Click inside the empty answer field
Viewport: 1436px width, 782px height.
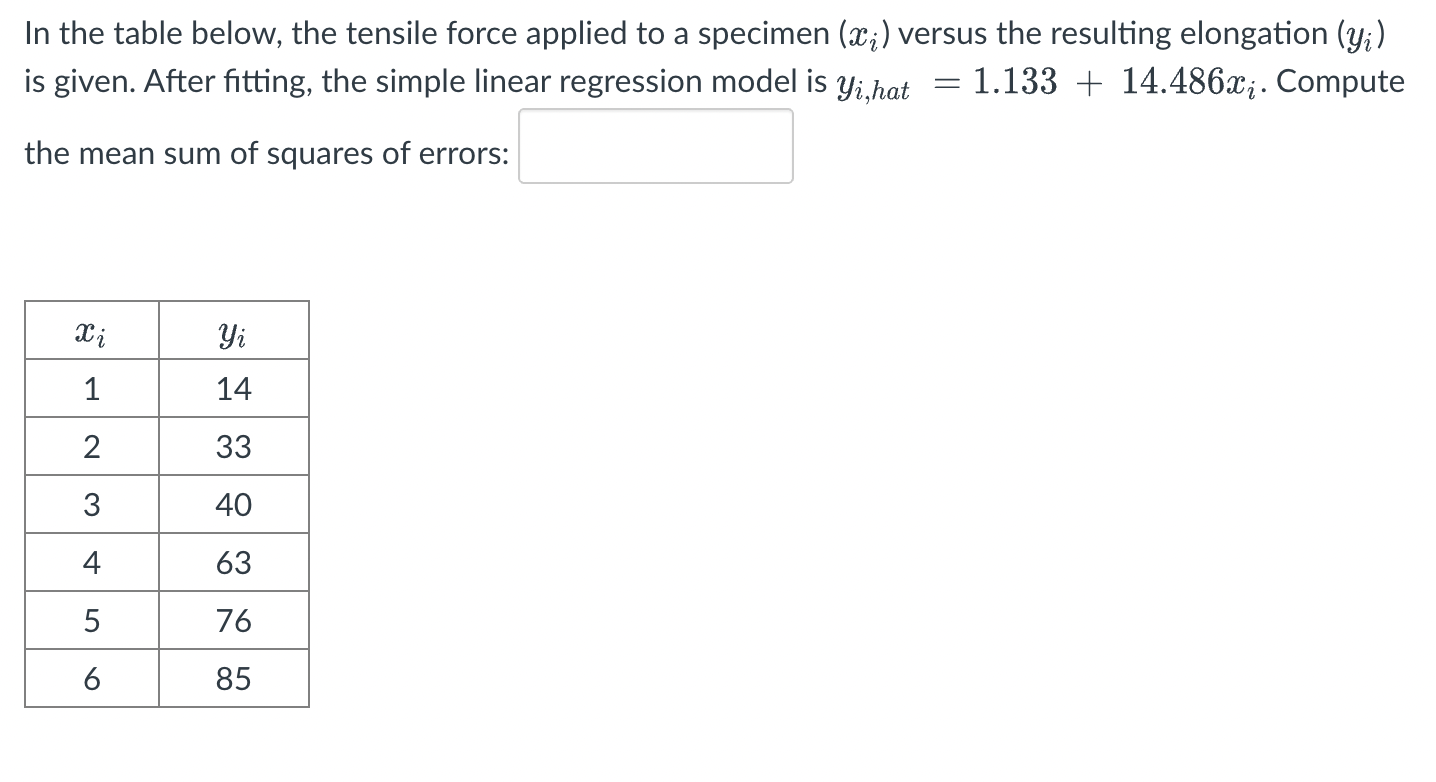click(x=655, y=146)
